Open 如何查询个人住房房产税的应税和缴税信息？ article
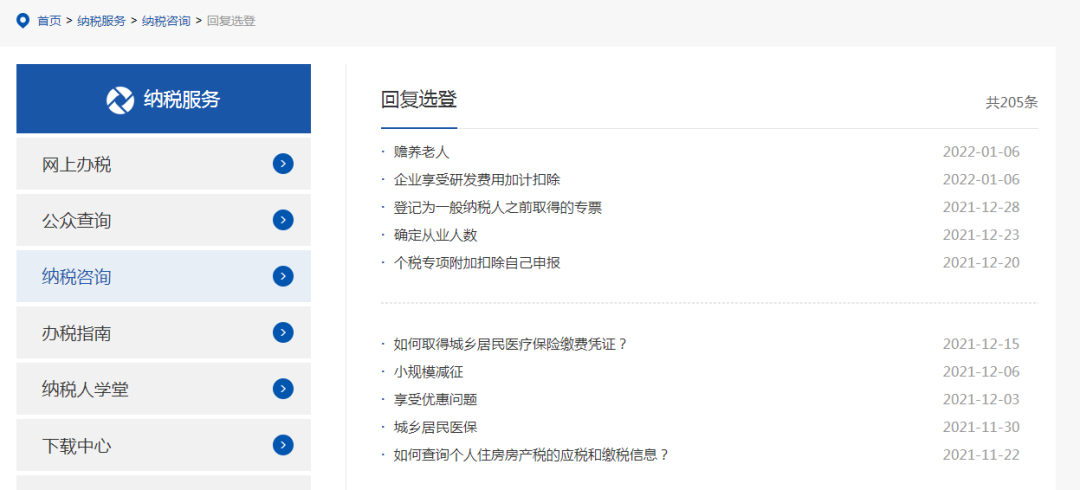The image size is (1080, 490). (x=531, y=455)
